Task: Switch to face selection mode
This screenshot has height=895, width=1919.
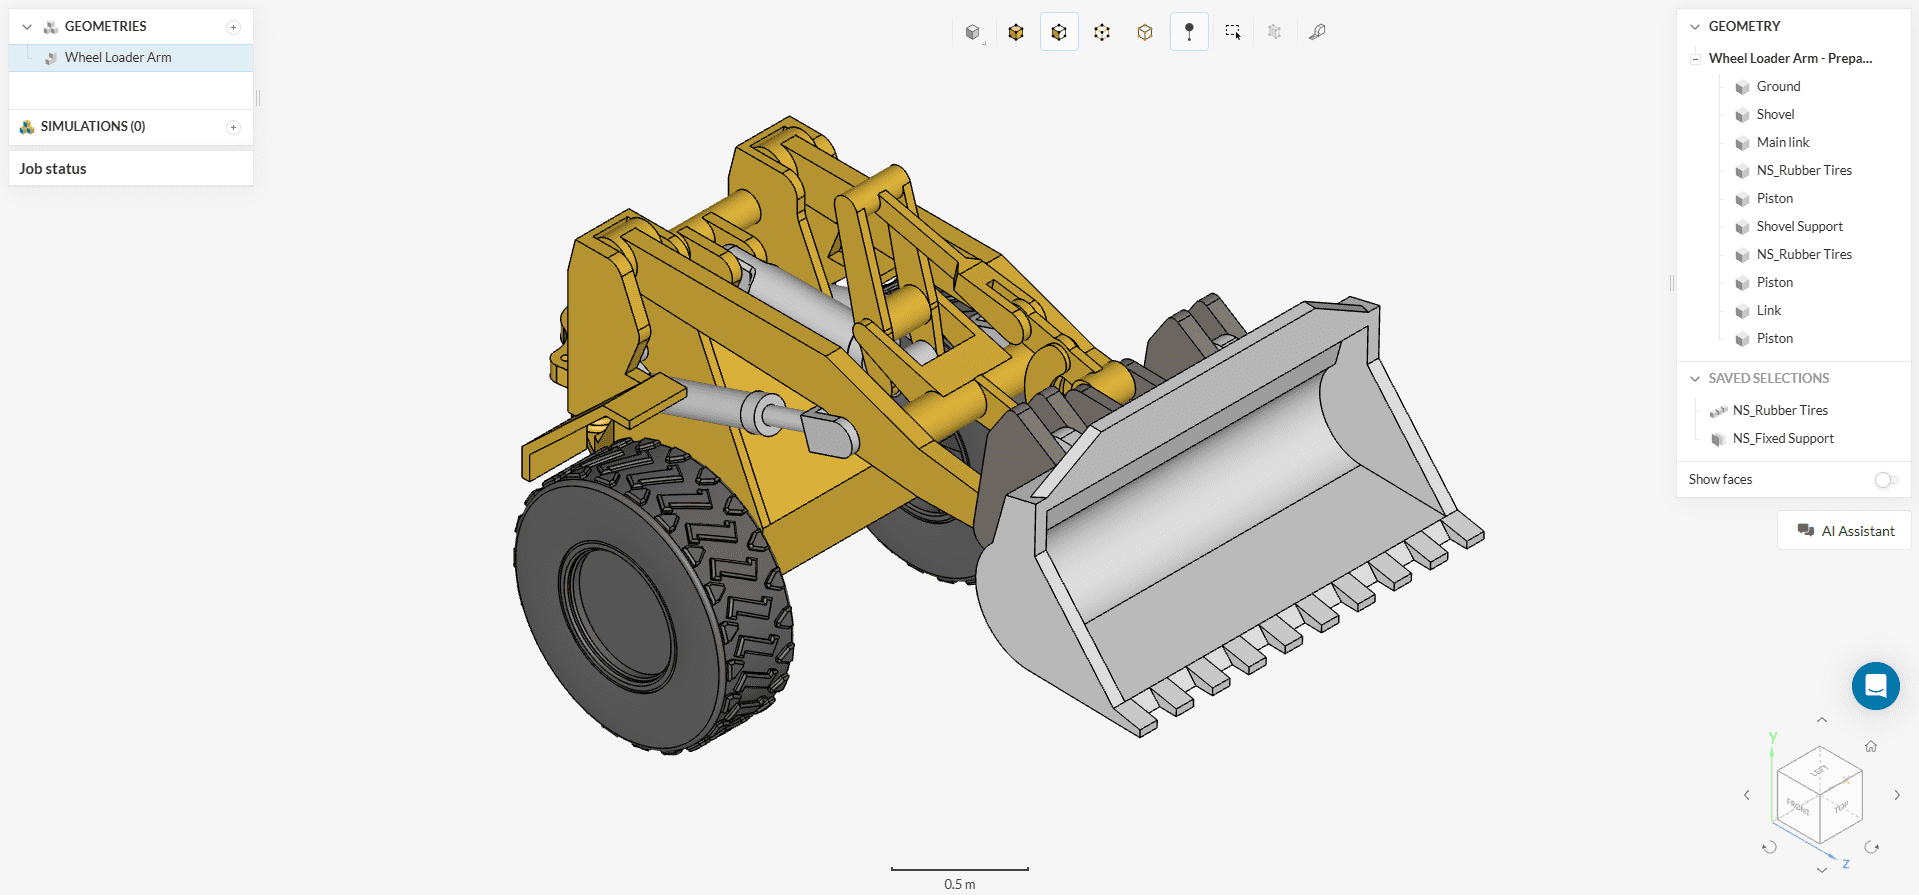Action: pos(1059,32)
